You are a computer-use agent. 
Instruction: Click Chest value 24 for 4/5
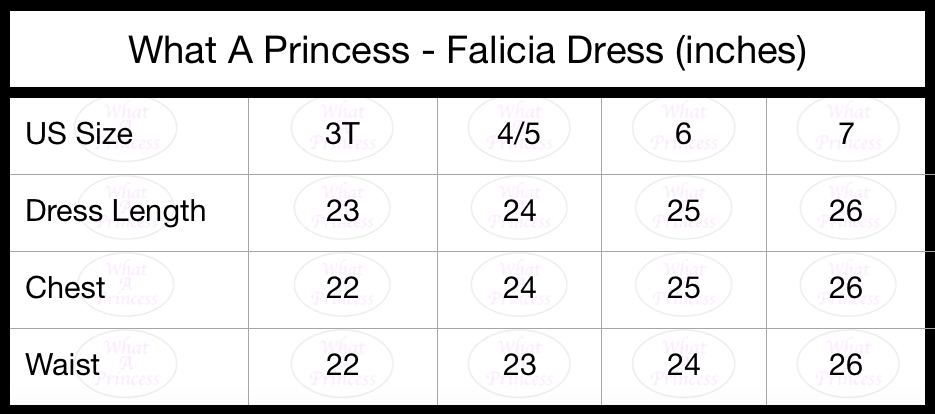pos(519,288)
